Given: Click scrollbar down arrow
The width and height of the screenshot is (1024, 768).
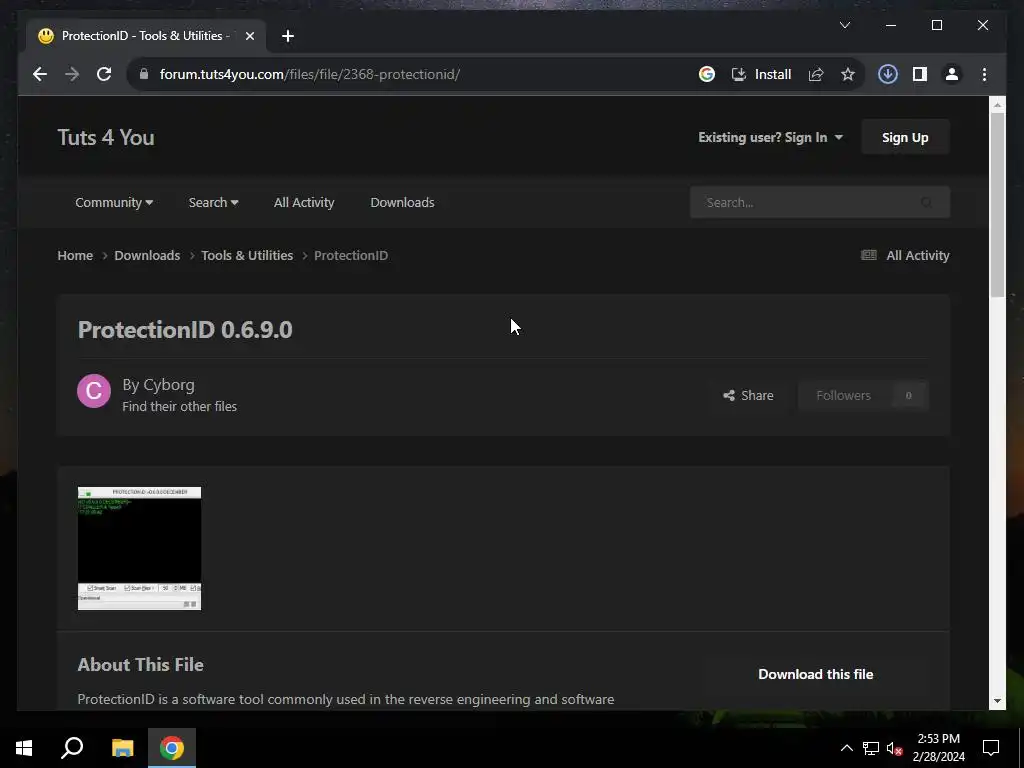Looking at the screenshot, I should pos(997,701).
